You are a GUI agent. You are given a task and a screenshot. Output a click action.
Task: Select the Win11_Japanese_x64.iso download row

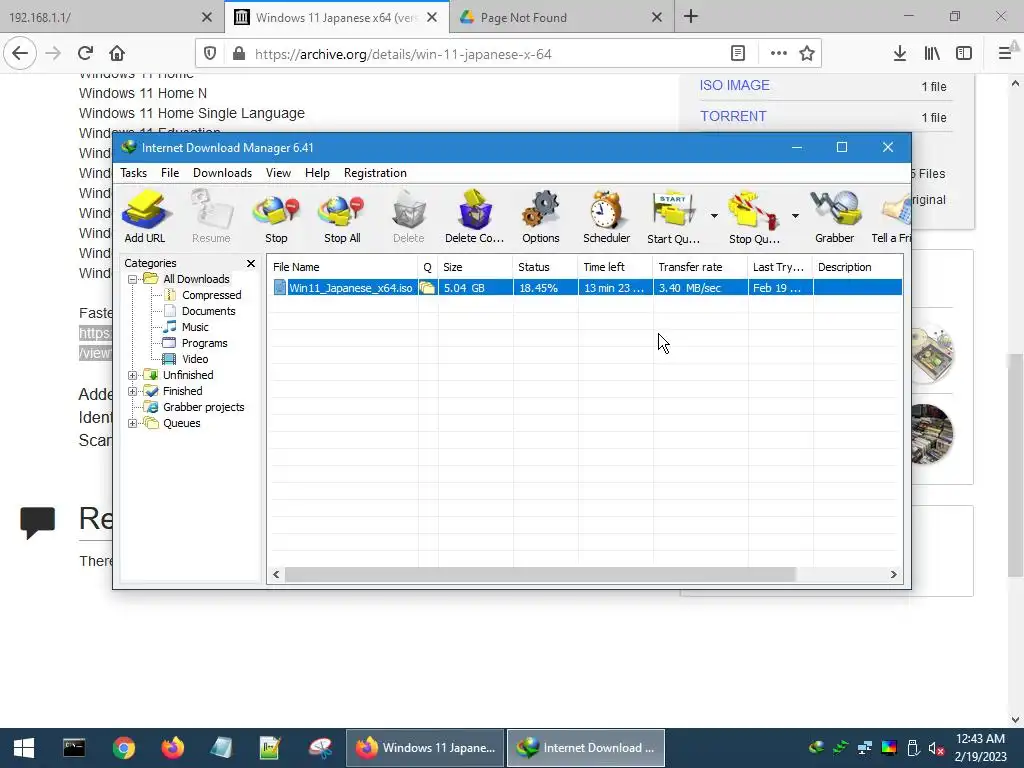586,287
